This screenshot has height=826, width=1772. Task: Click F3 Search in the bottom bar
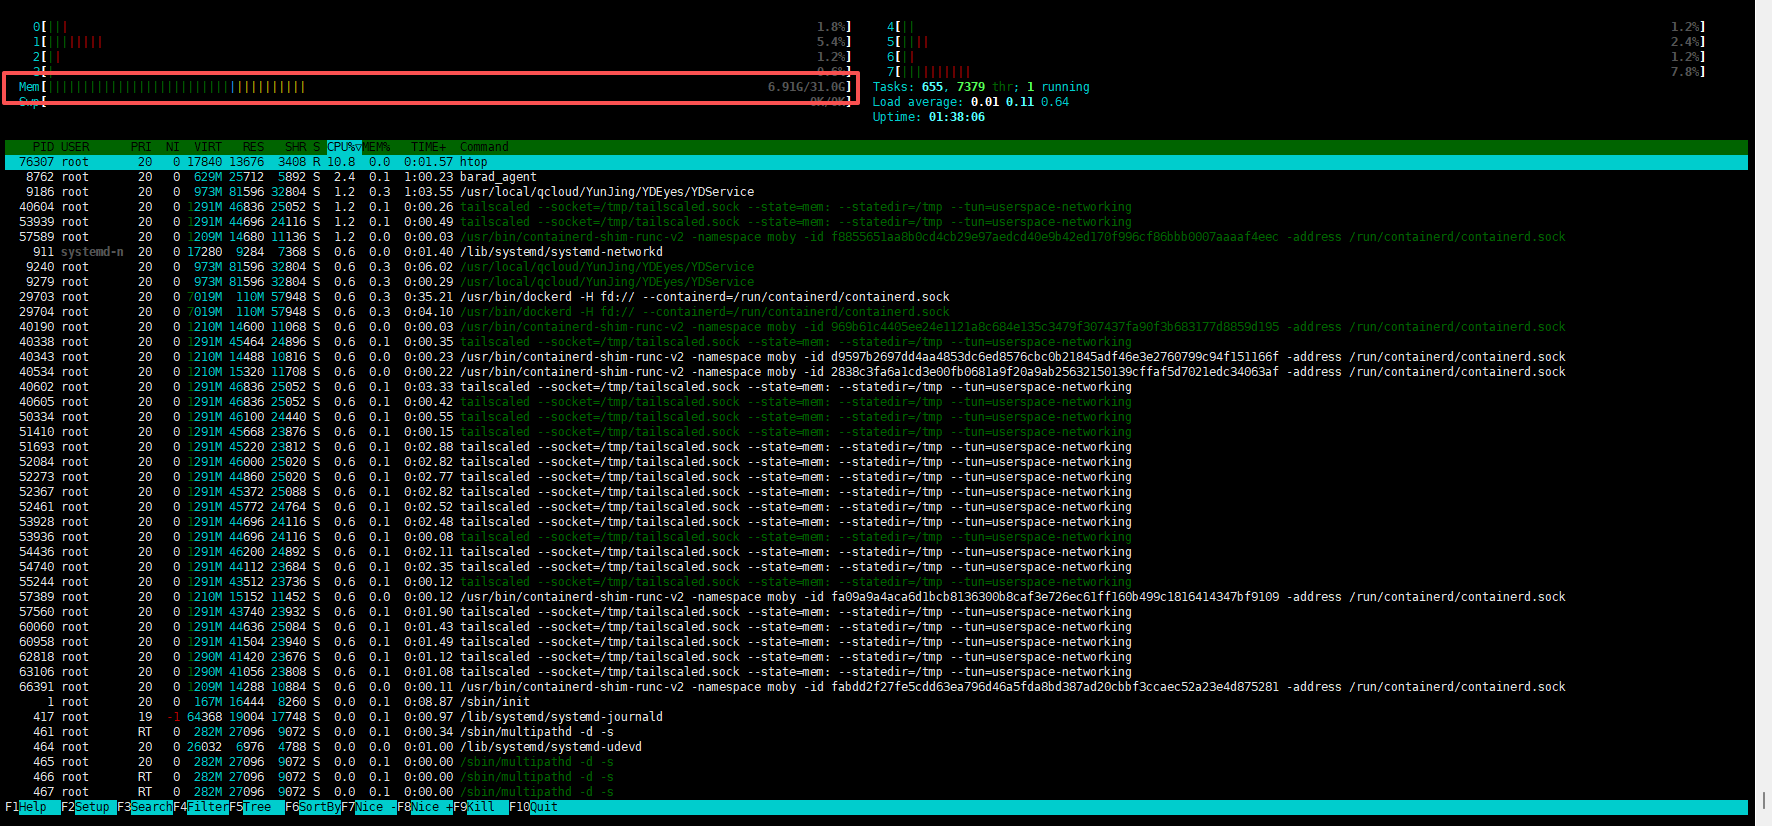click(145, 807)
